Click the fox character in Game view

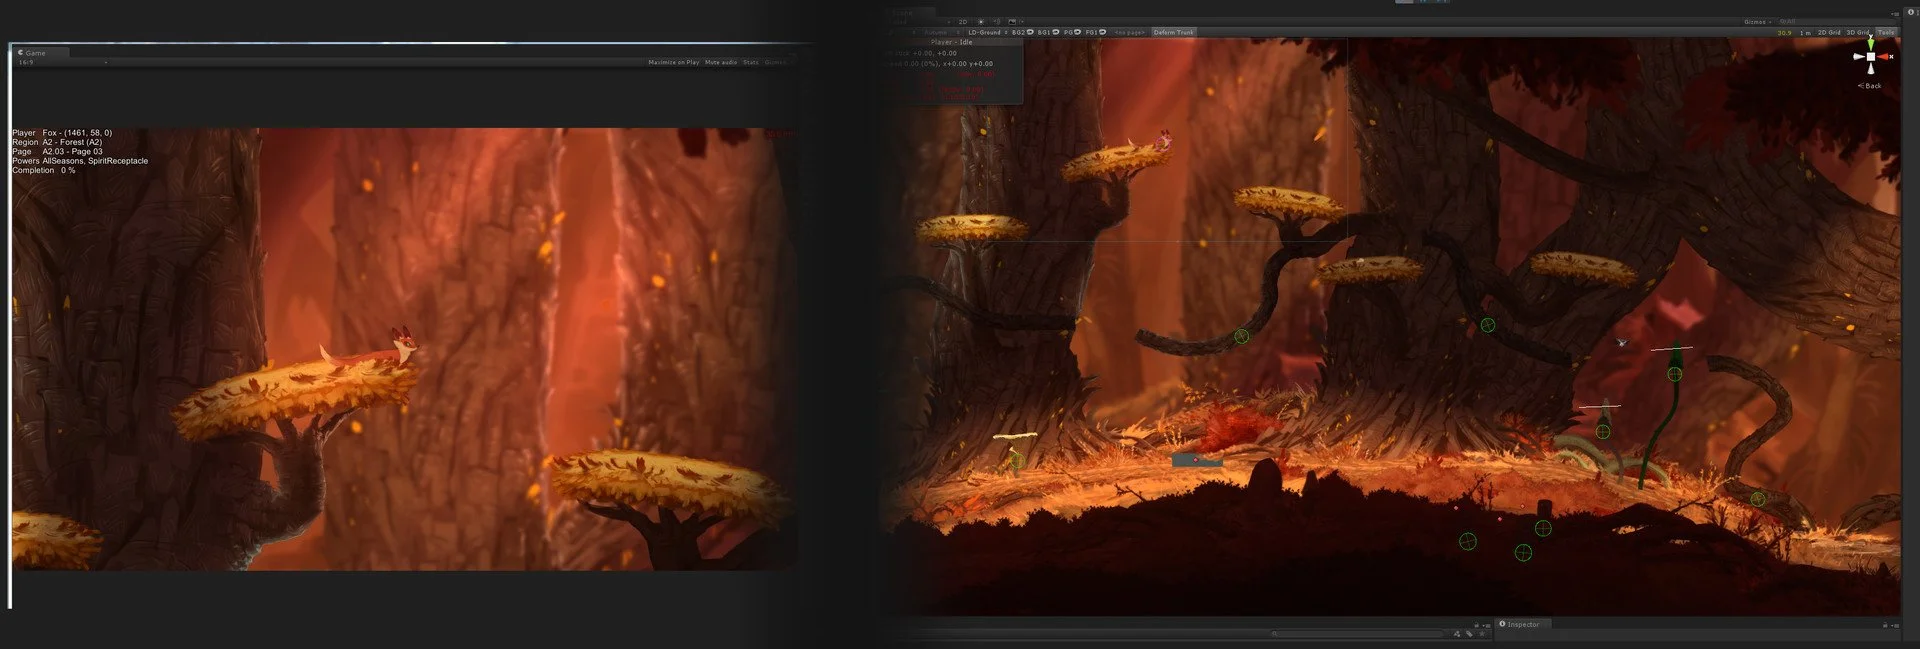(x=370, y=348)
